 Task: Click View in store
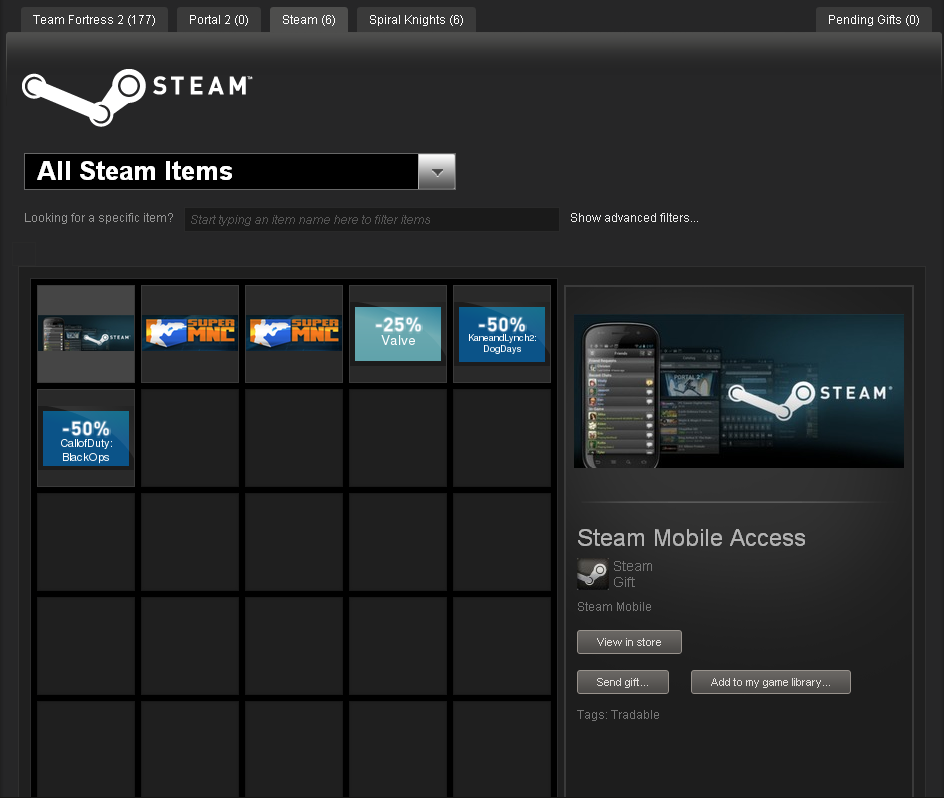pyautogui.click(x=628, y=642)
